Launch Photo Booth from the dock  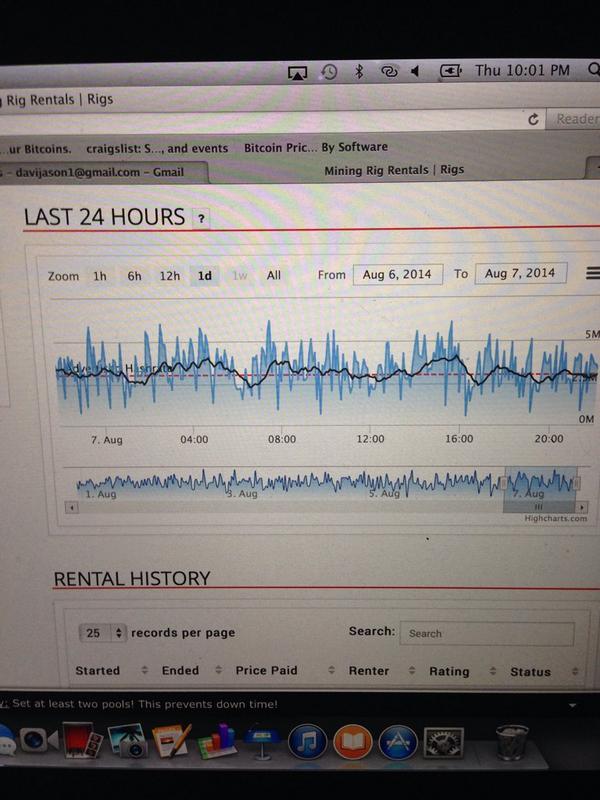(82, 740)
